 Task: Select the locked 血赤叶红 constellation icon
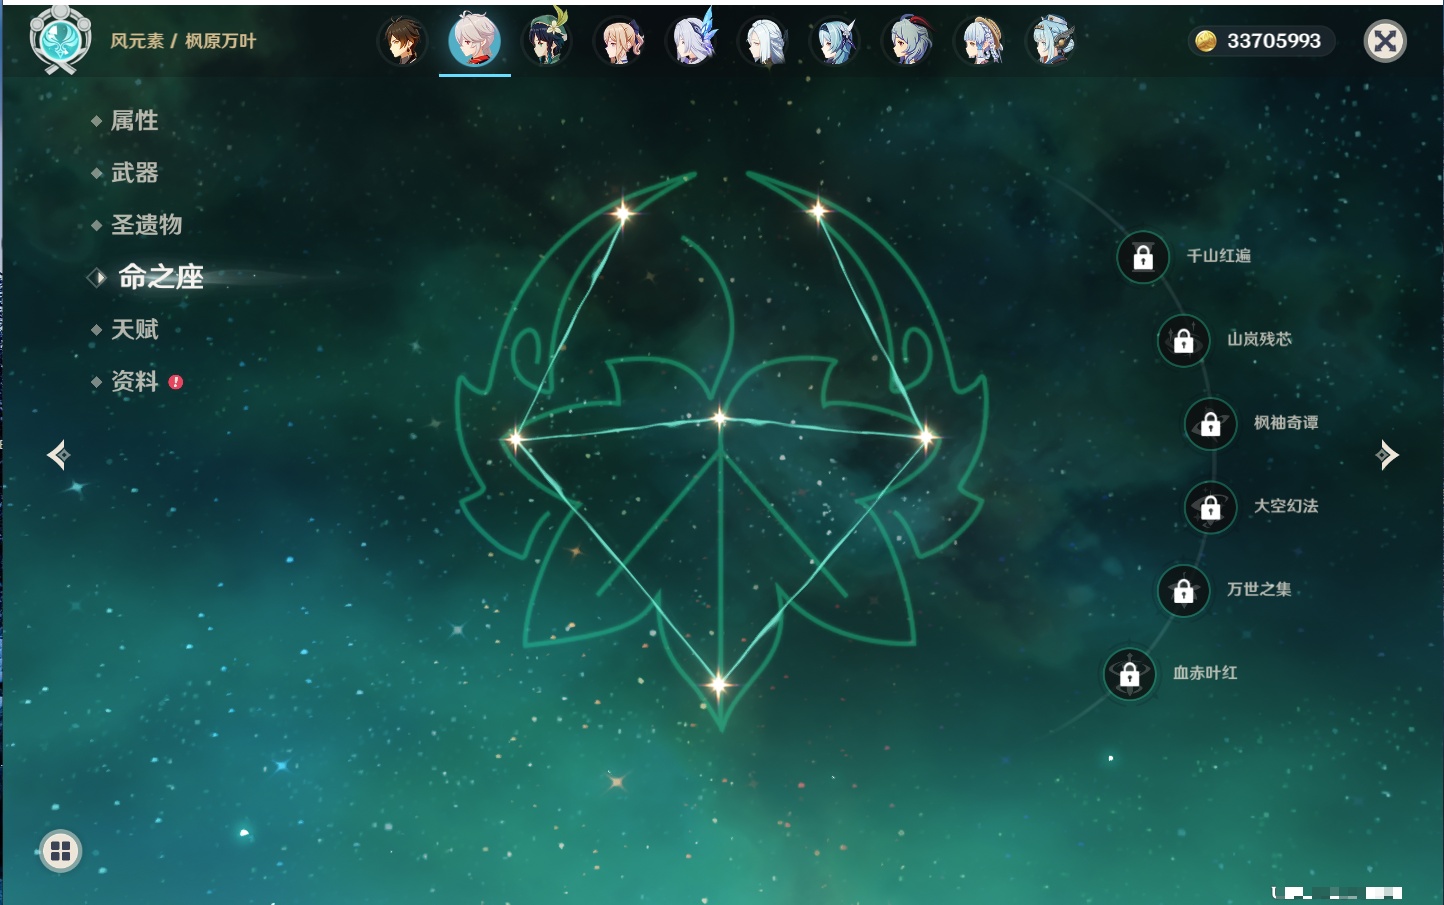(1129, 674)
